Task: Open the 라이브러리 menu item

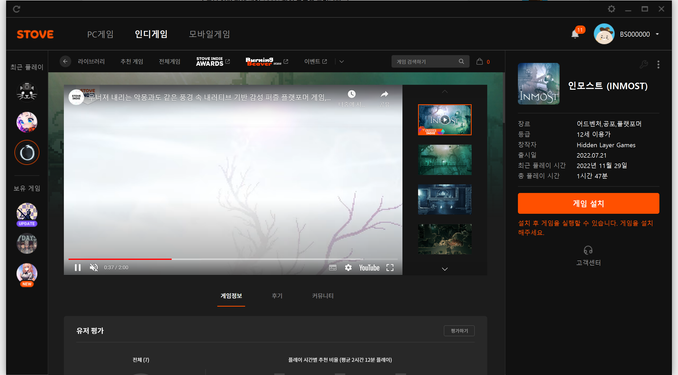Action: coord(91,61)
